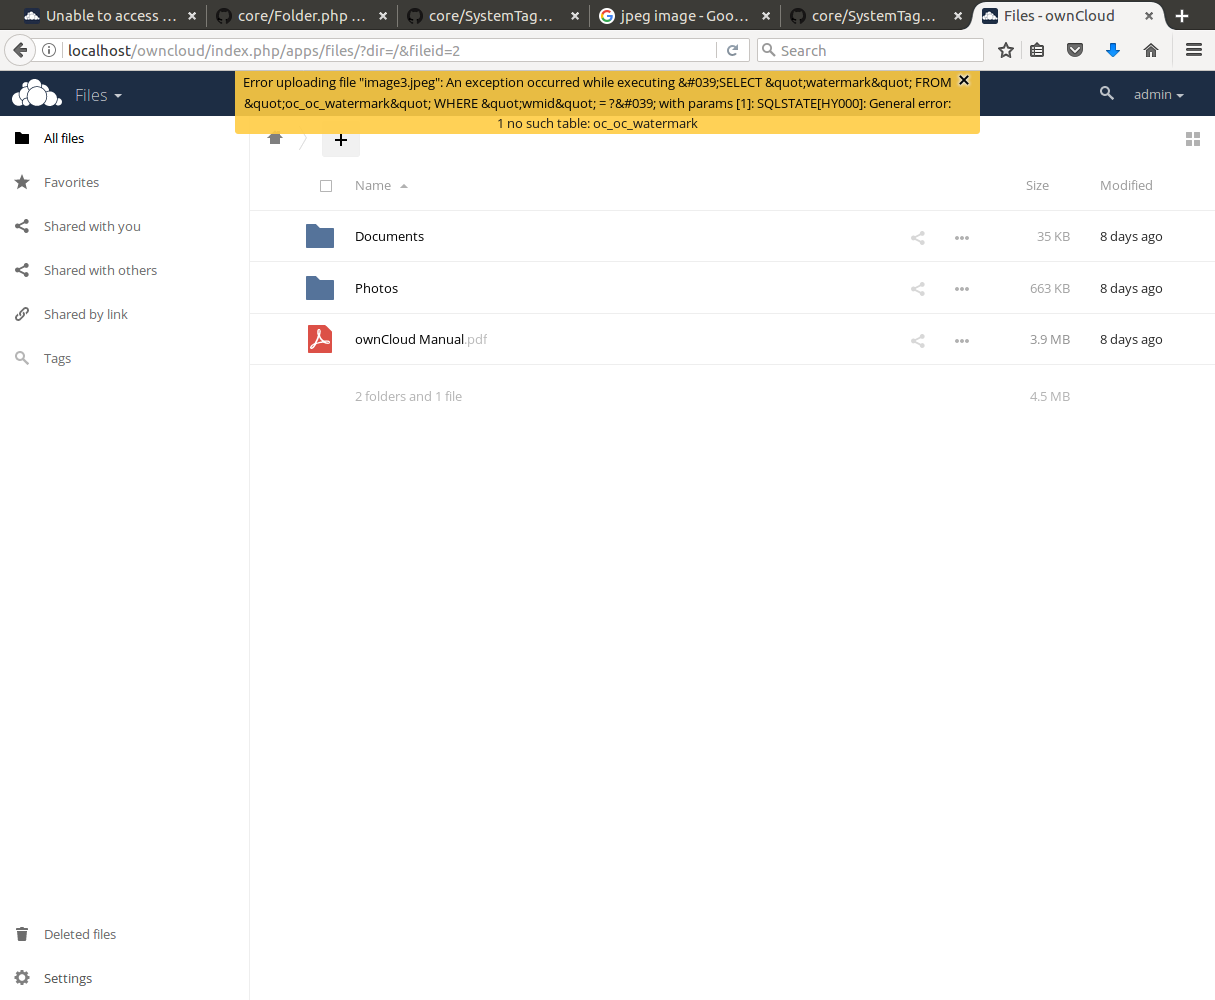Image resolution: width=1215 pixels, height=1000 pixels.
Task: Click the upload error message text
Action: [598, 103]
